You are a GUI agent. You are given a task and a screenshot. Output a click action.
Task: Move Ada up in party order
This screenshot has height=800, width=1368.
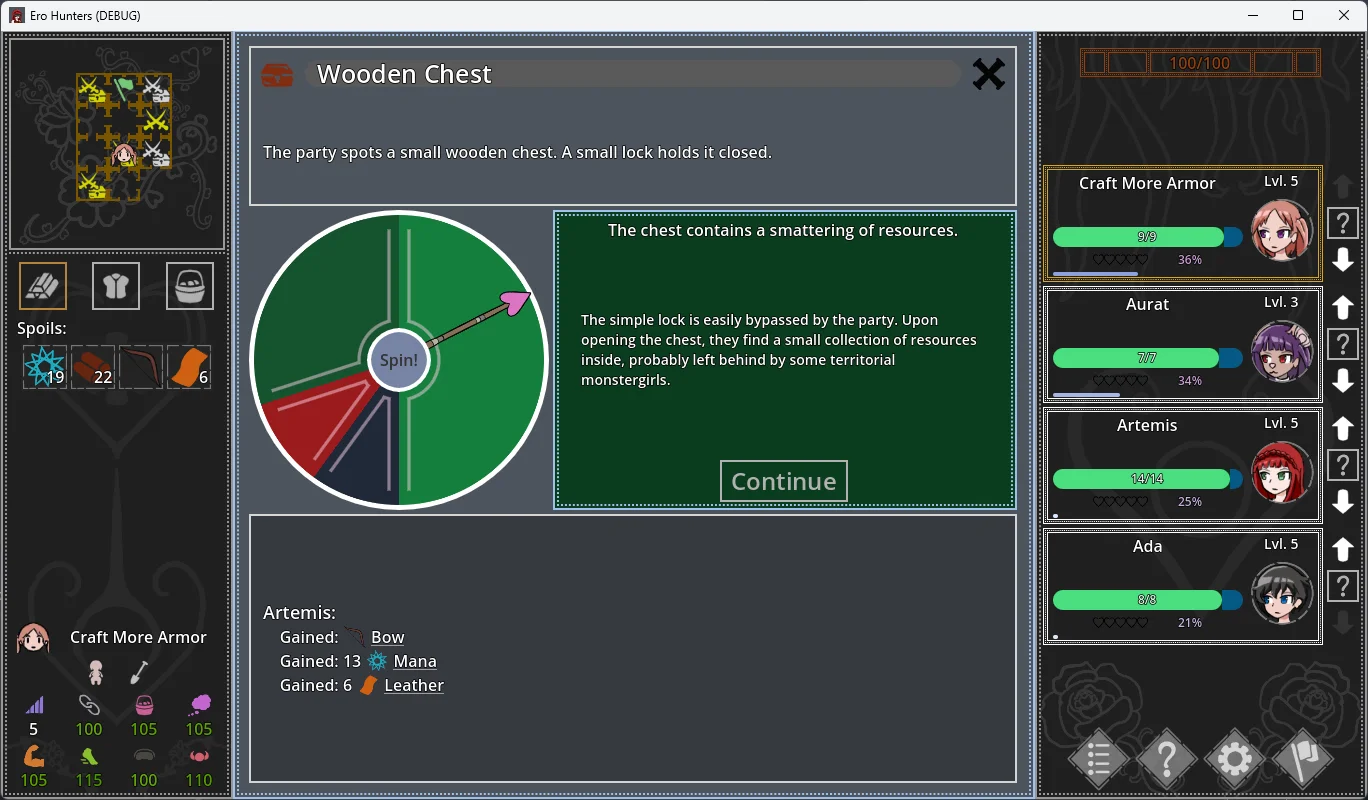(x=1343, y=549)
